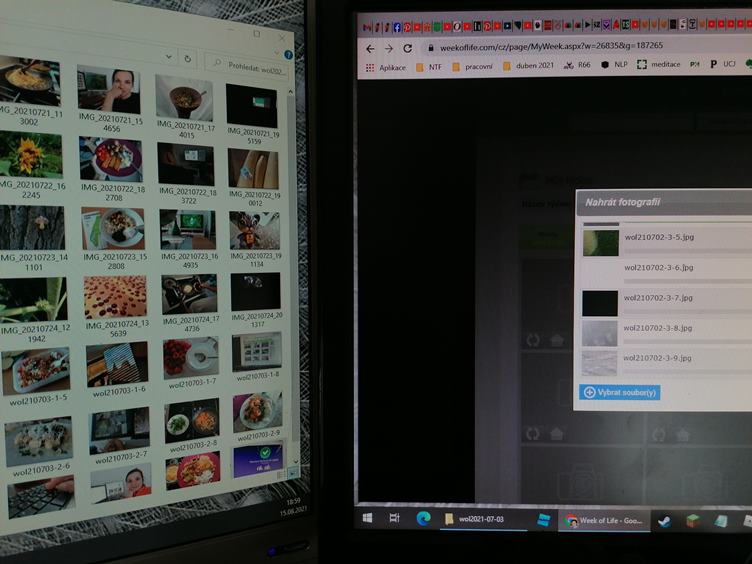
Task: Go forward in the Chrome browser
Action: pyautogui.click(x=388, y=48)
